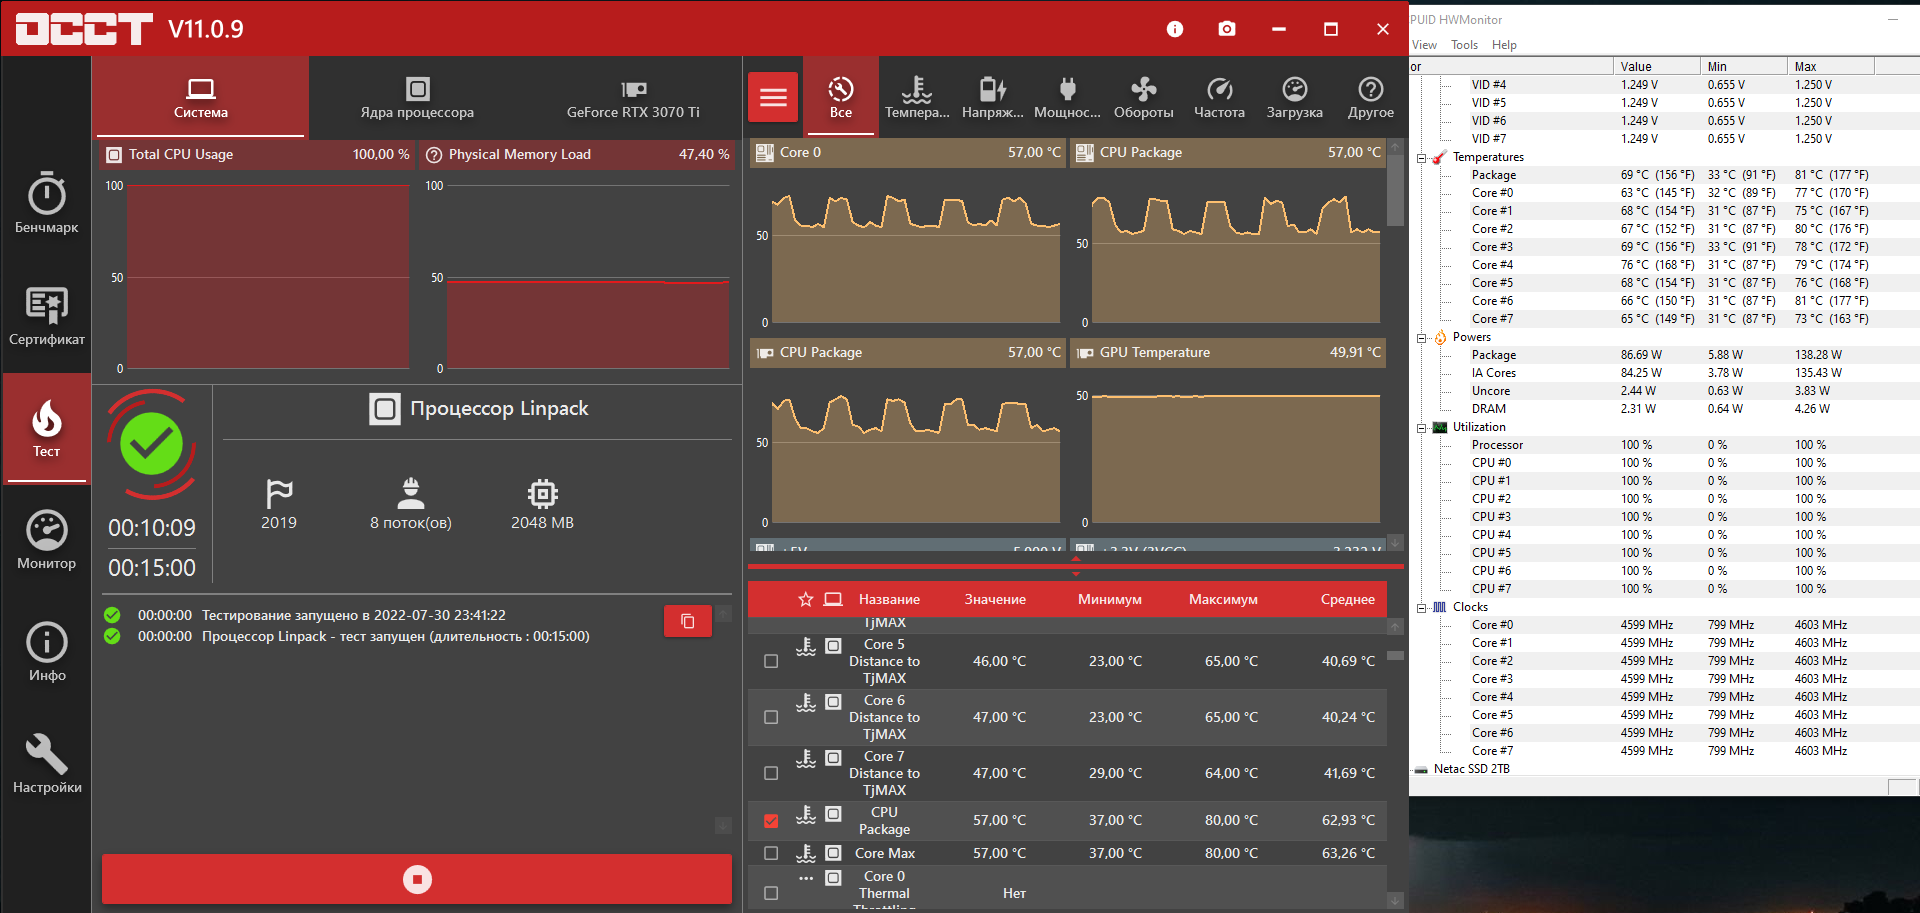Uncheck the CPU Package sensor checkbox

tap(771, 820)
